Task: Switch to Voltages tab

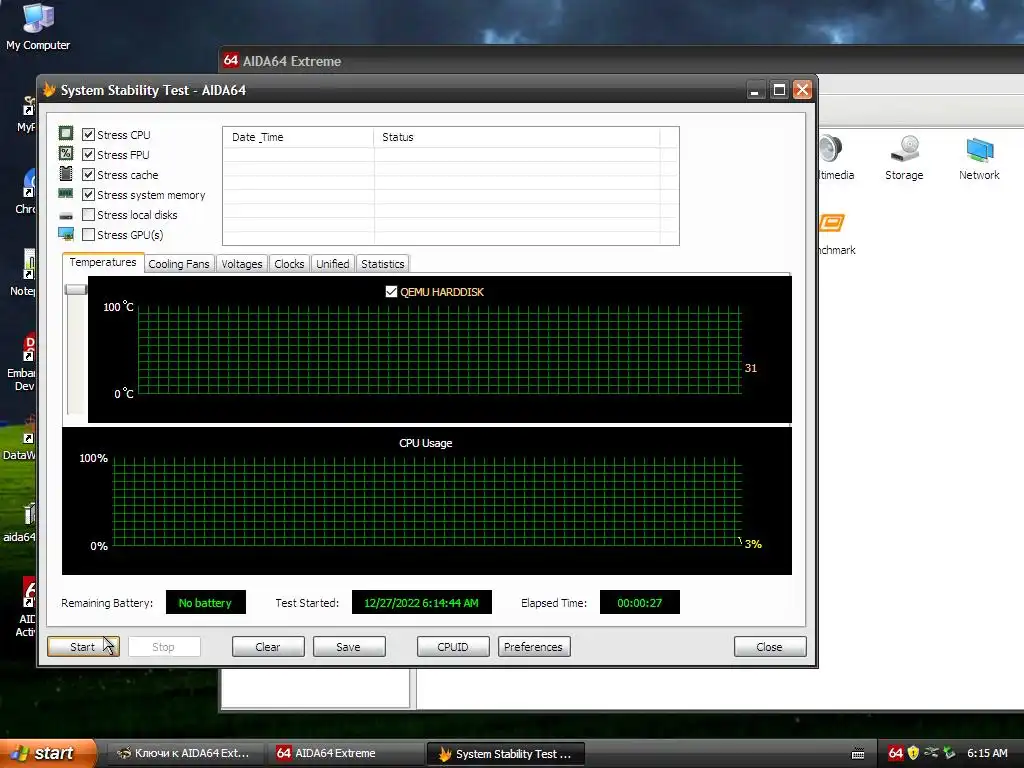Action: (x=242, y=264)
